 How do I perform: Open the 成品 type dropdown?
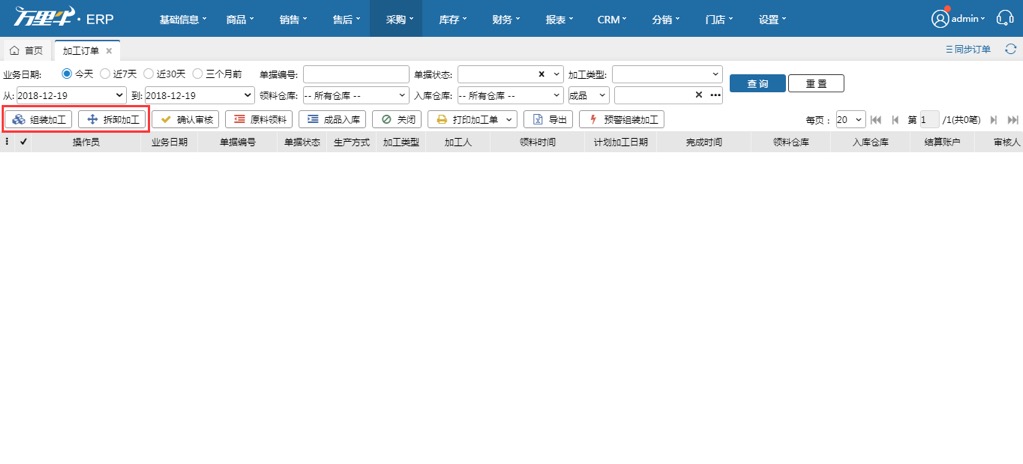[589, 95]
